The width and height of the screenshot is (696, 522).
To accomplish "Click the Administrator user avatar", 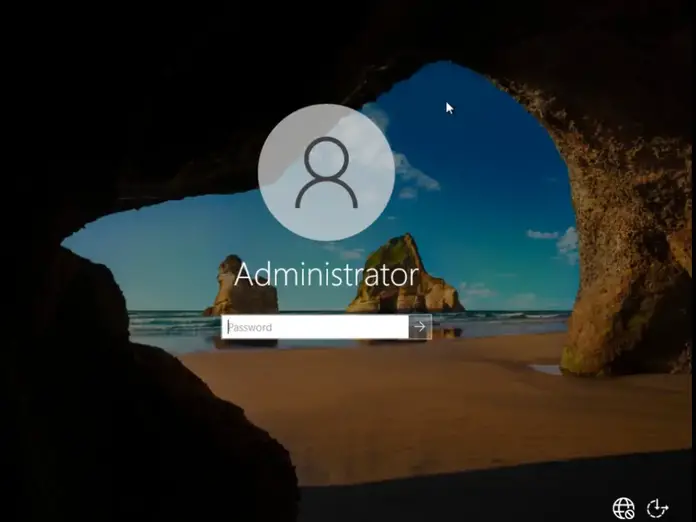I will [326, 173].
